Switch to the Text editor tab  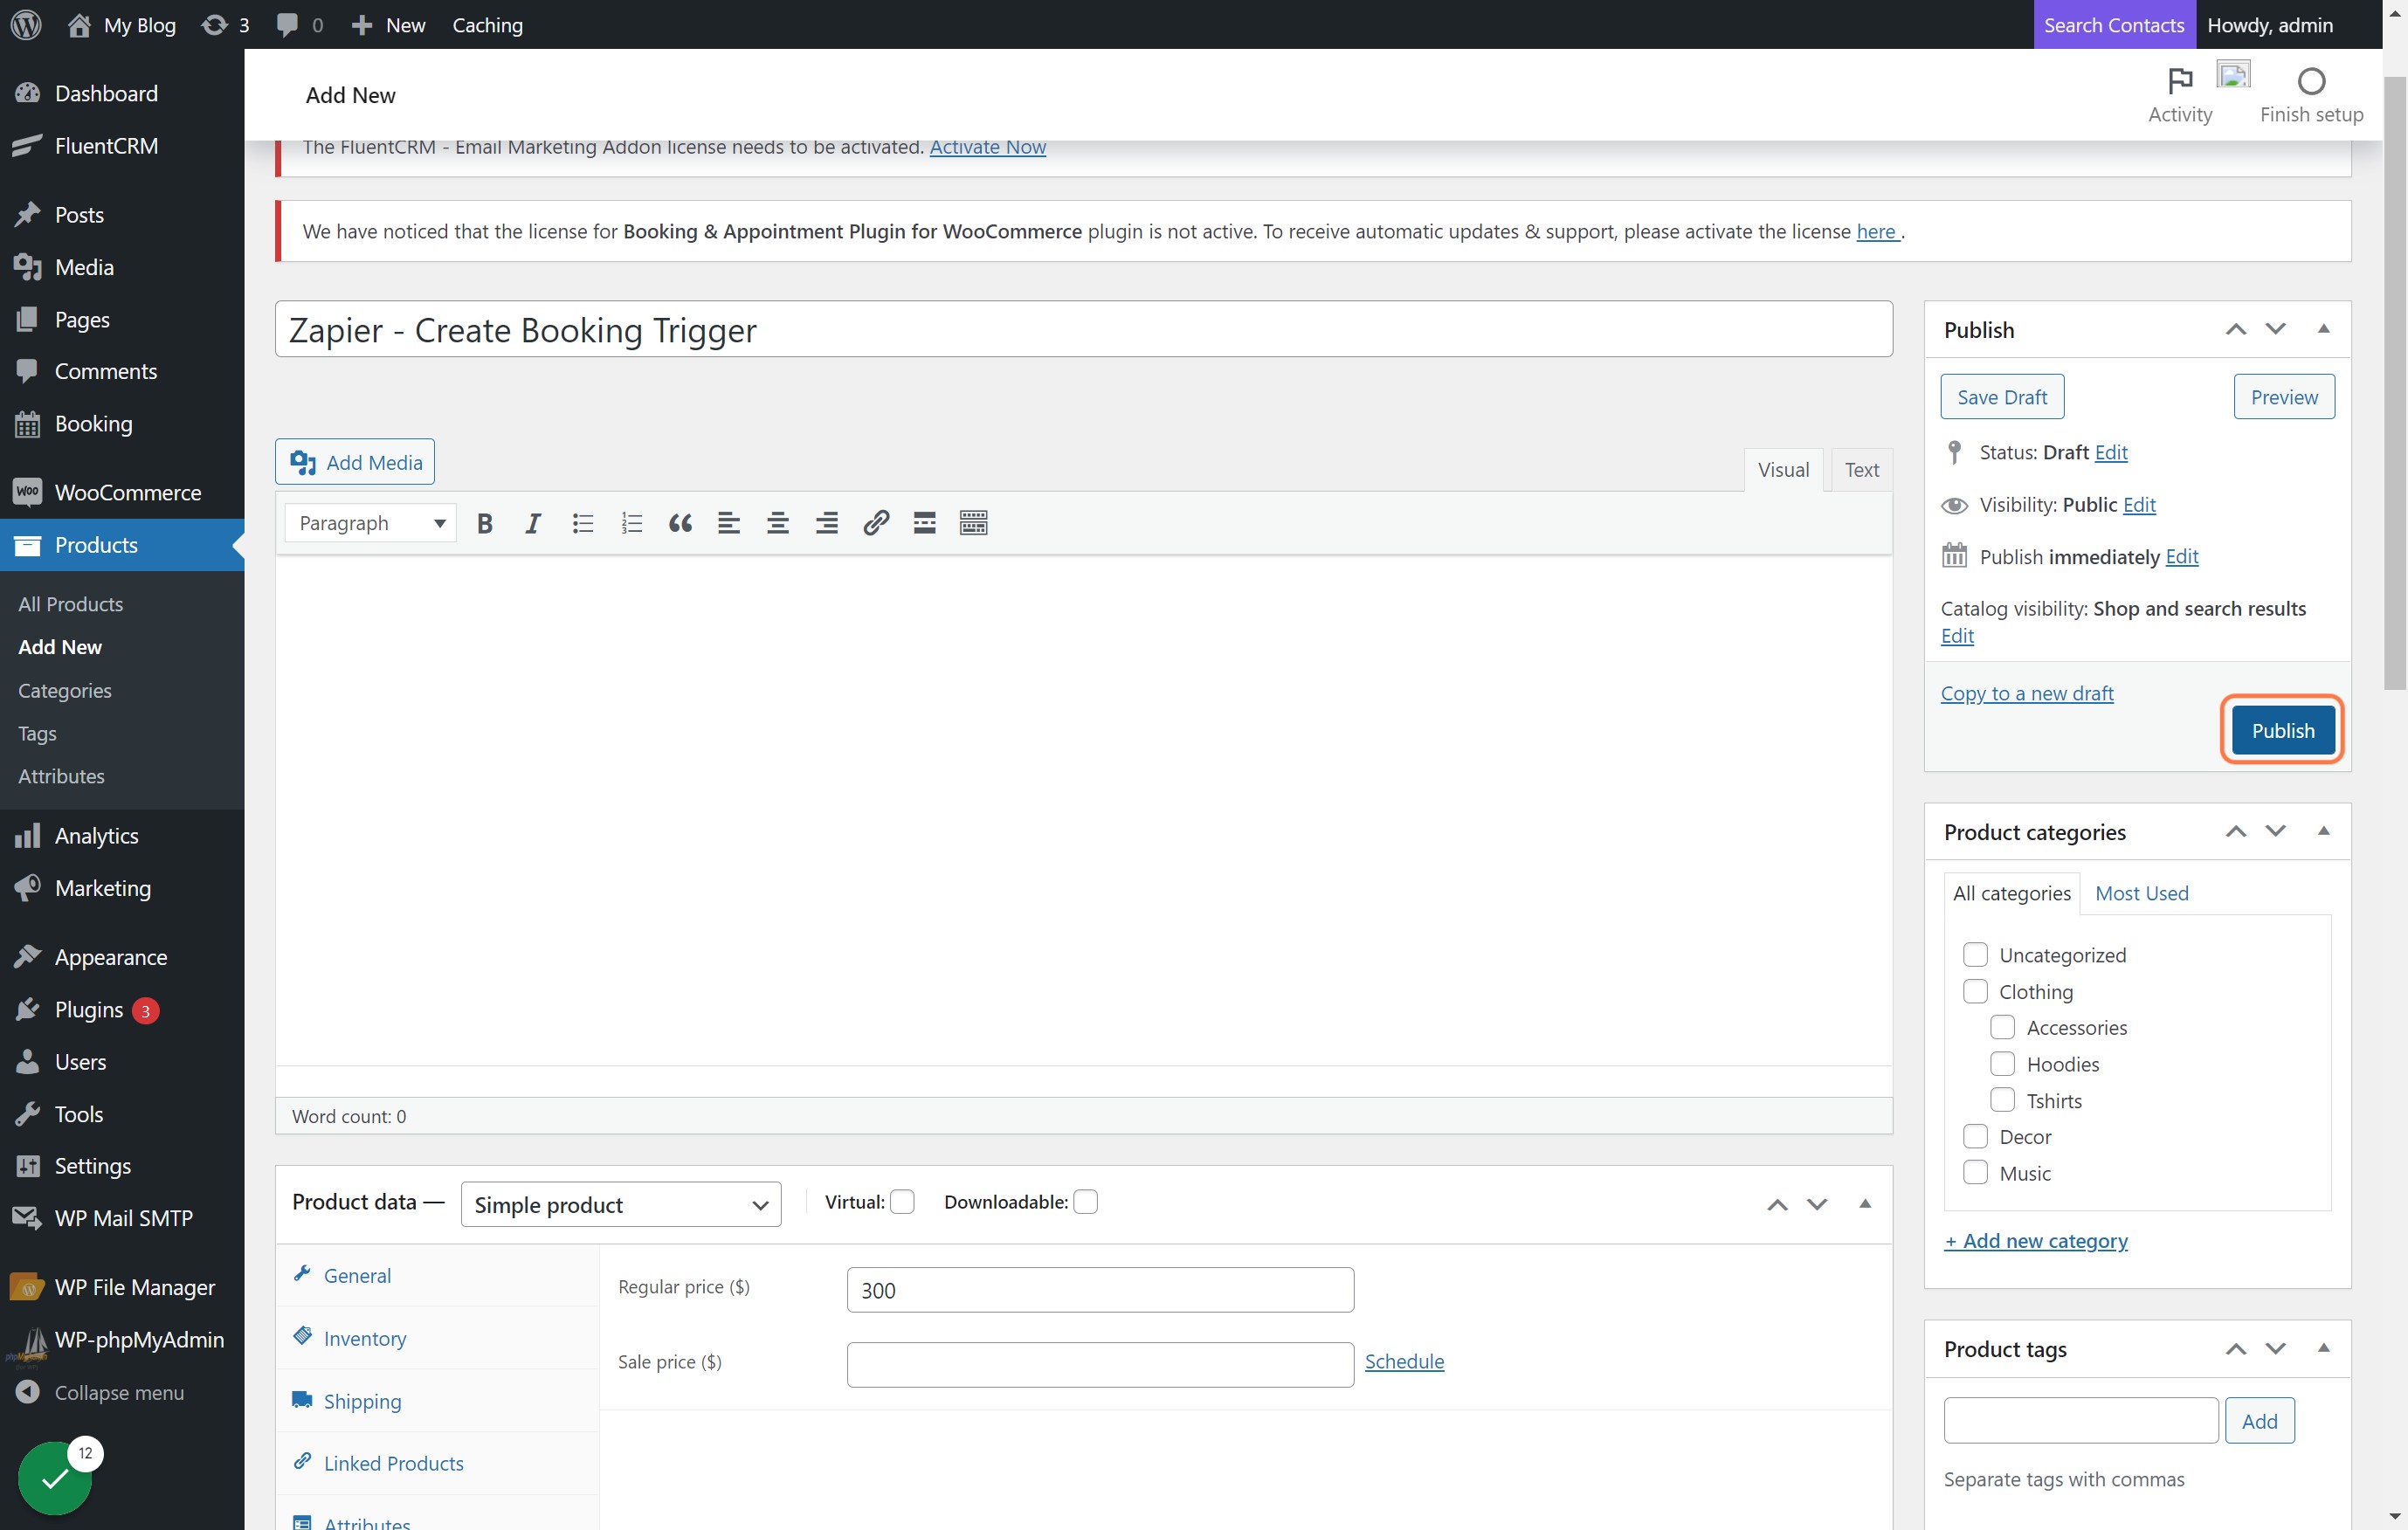[1861, 470]
